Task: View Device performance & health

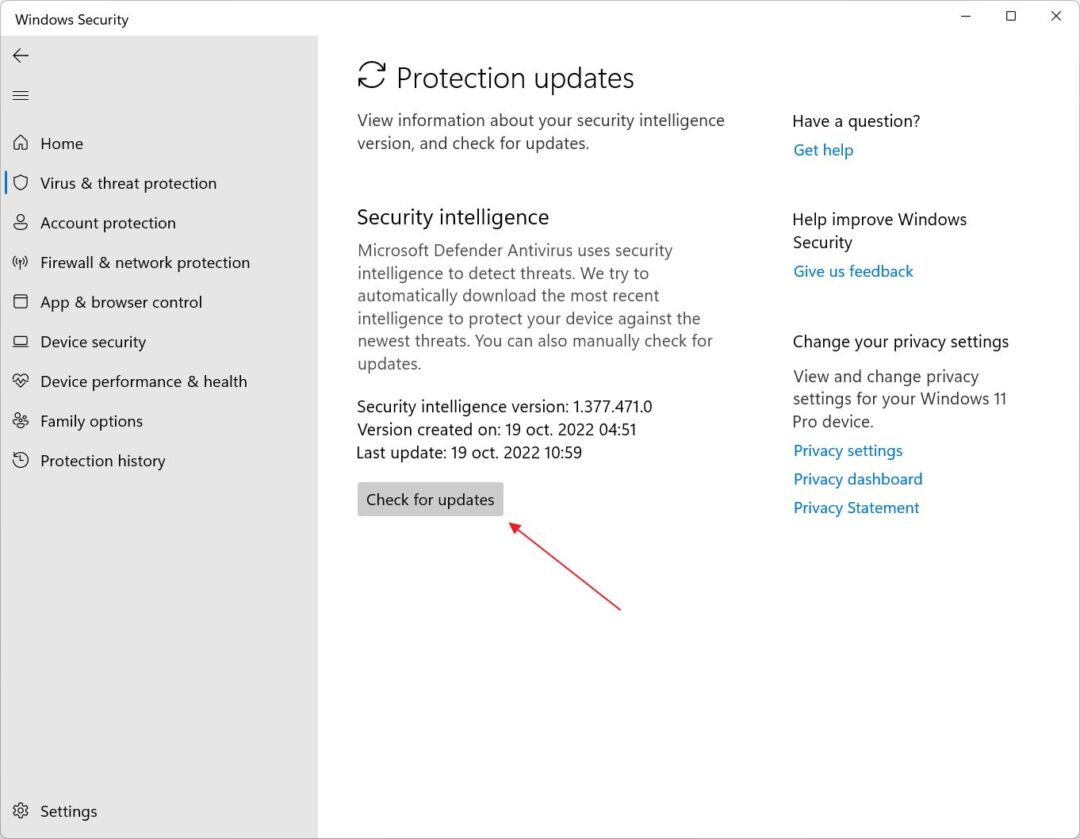Action: pyautogui.click(x=143, y=381)
